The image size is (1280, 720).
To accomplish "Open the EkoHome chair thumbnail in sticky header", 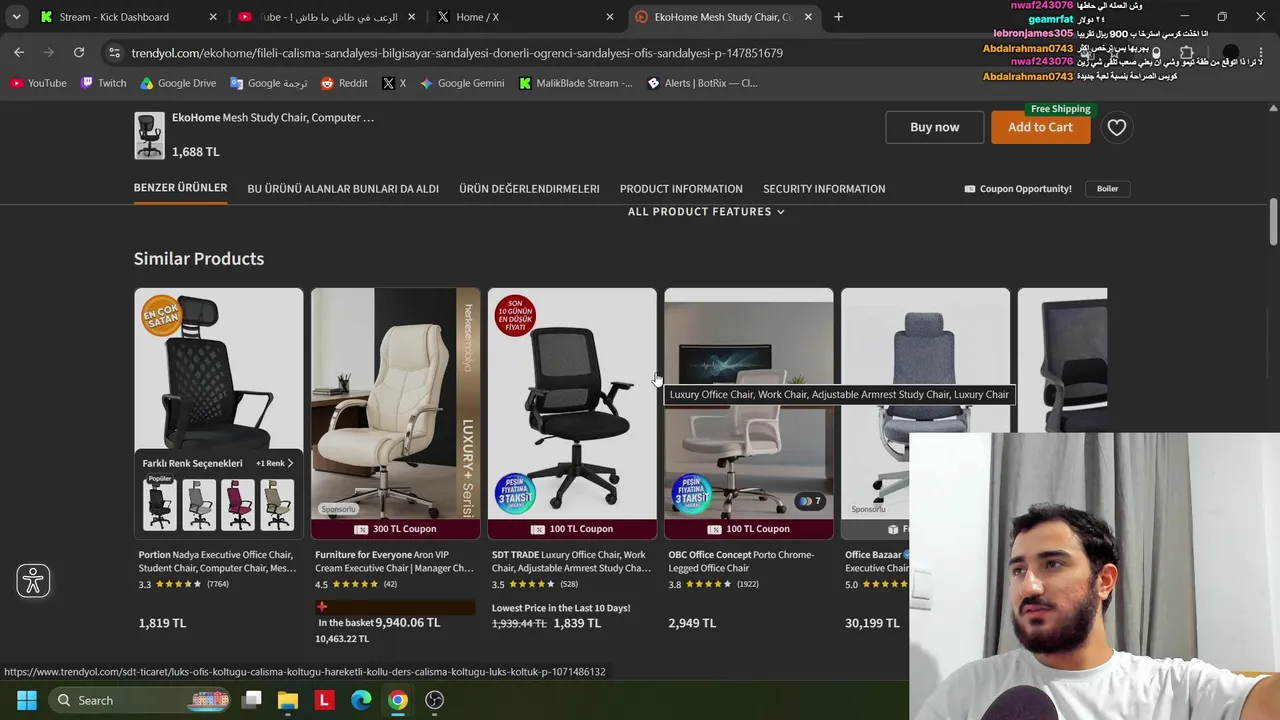I will click(x=149, y=135).
